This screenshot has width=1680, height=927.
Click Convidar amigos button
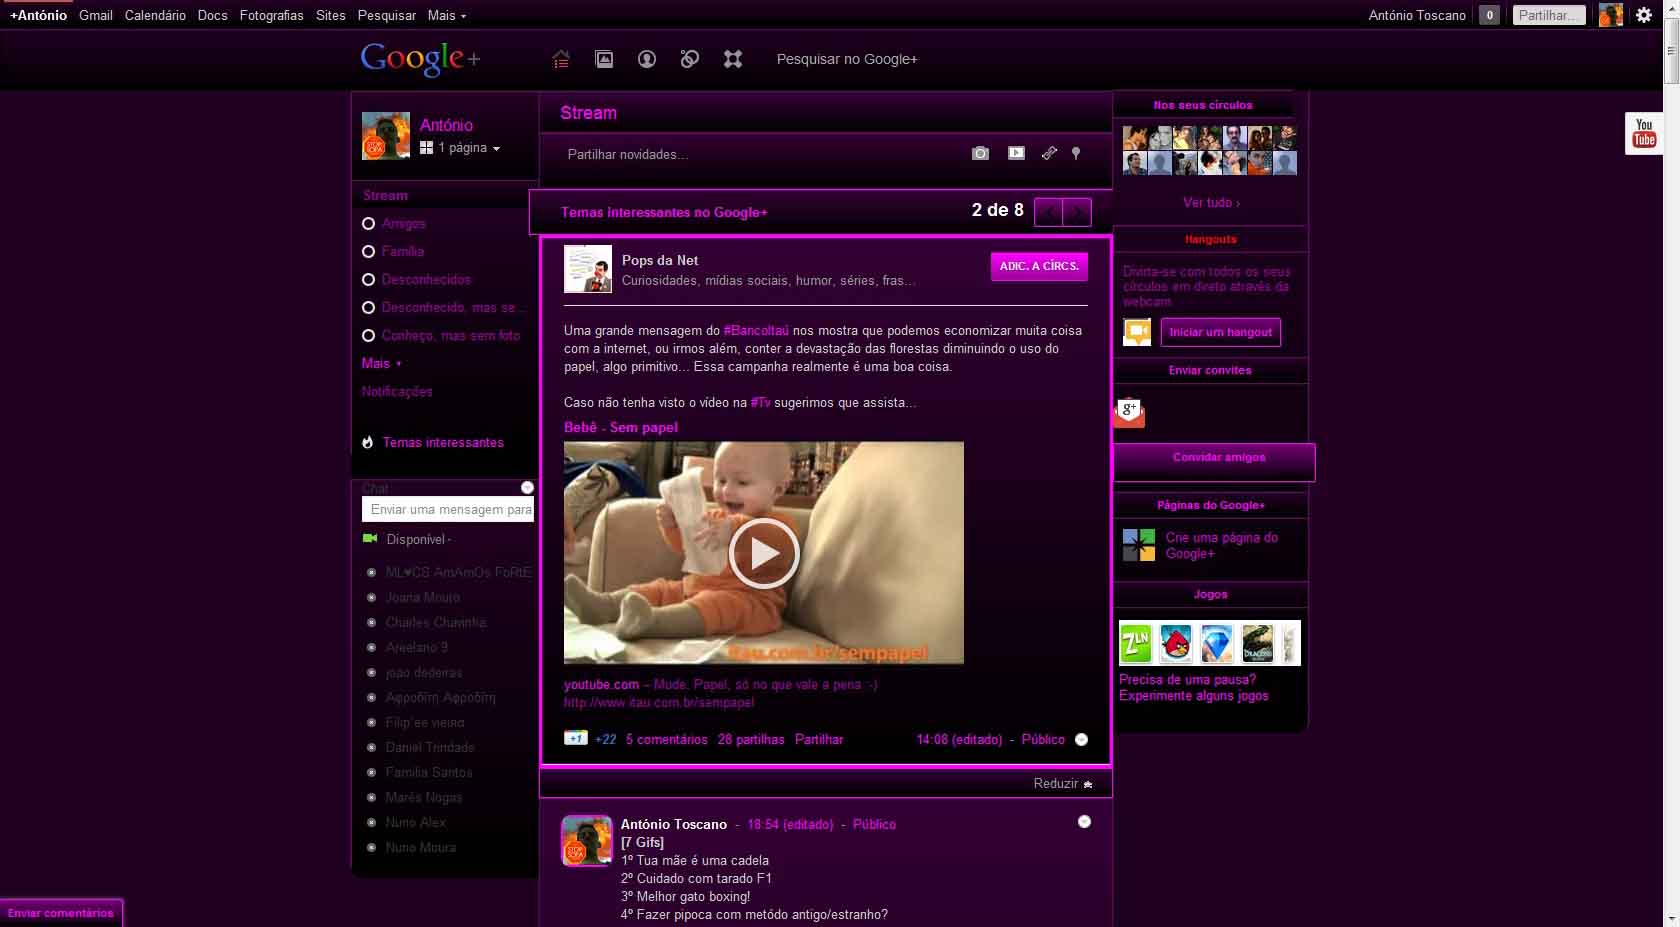[x=1214, y=461]
